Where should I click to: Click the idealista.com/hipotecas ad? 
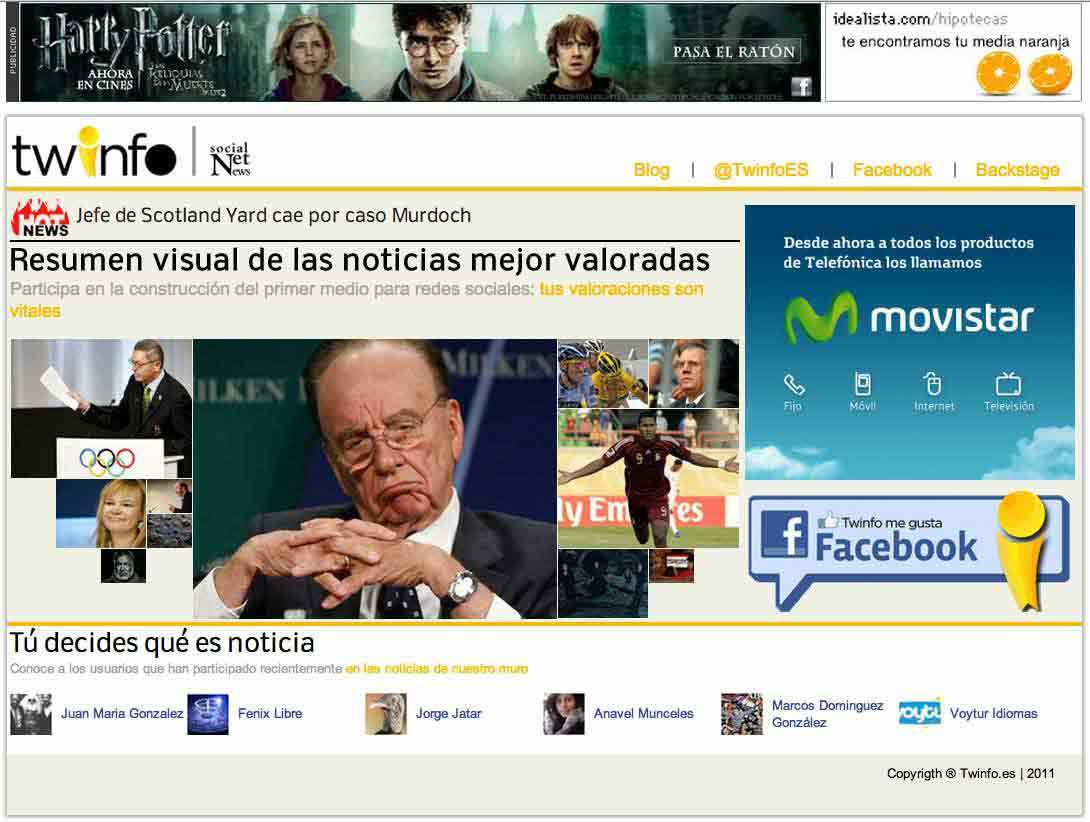click(x=954, y=52)
